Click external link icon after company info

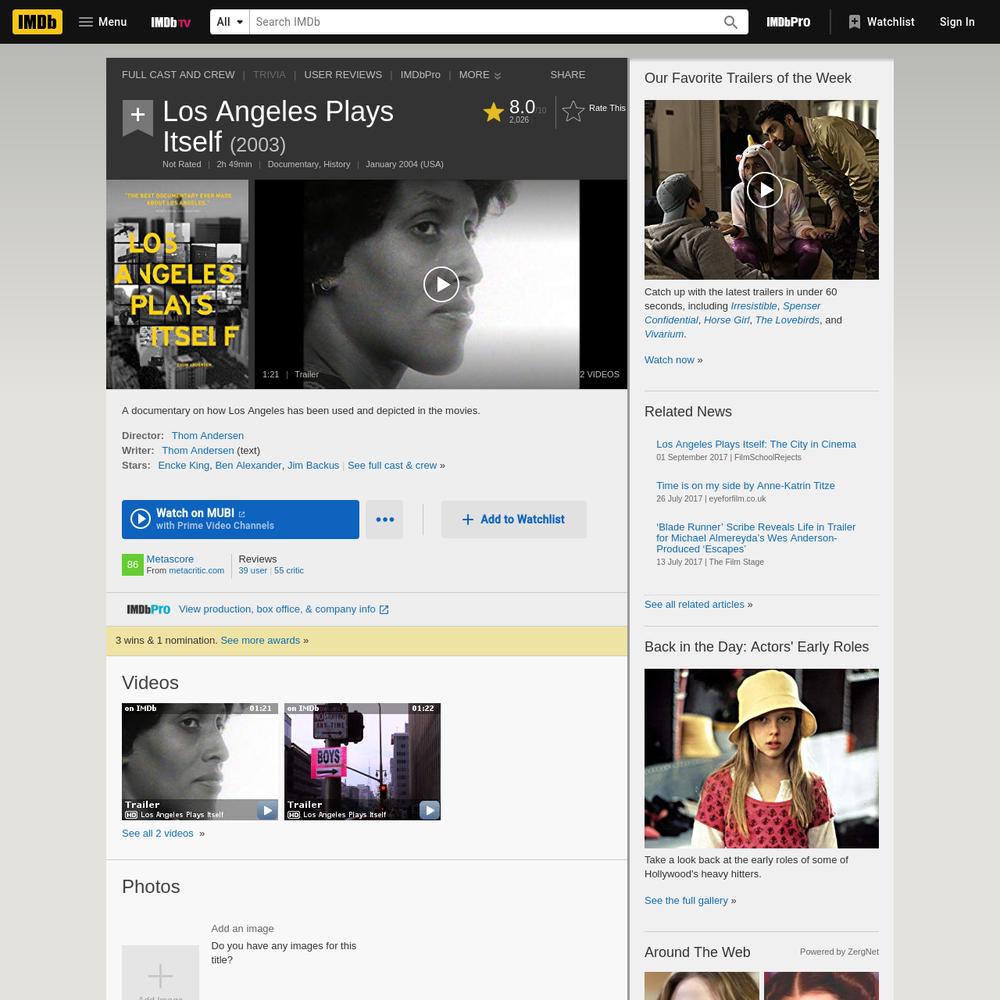(x=384, y=610)
